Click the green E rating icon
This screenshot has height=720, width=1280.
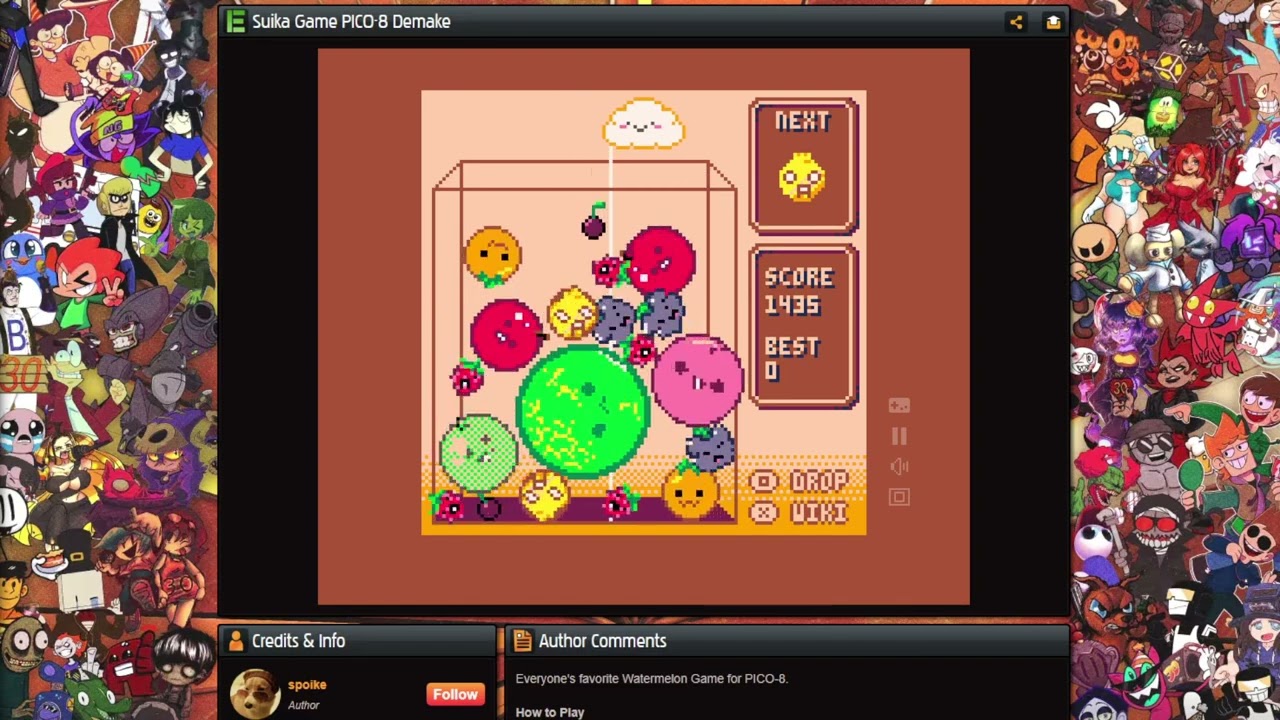pyautogui.click(x=236, y=21)
